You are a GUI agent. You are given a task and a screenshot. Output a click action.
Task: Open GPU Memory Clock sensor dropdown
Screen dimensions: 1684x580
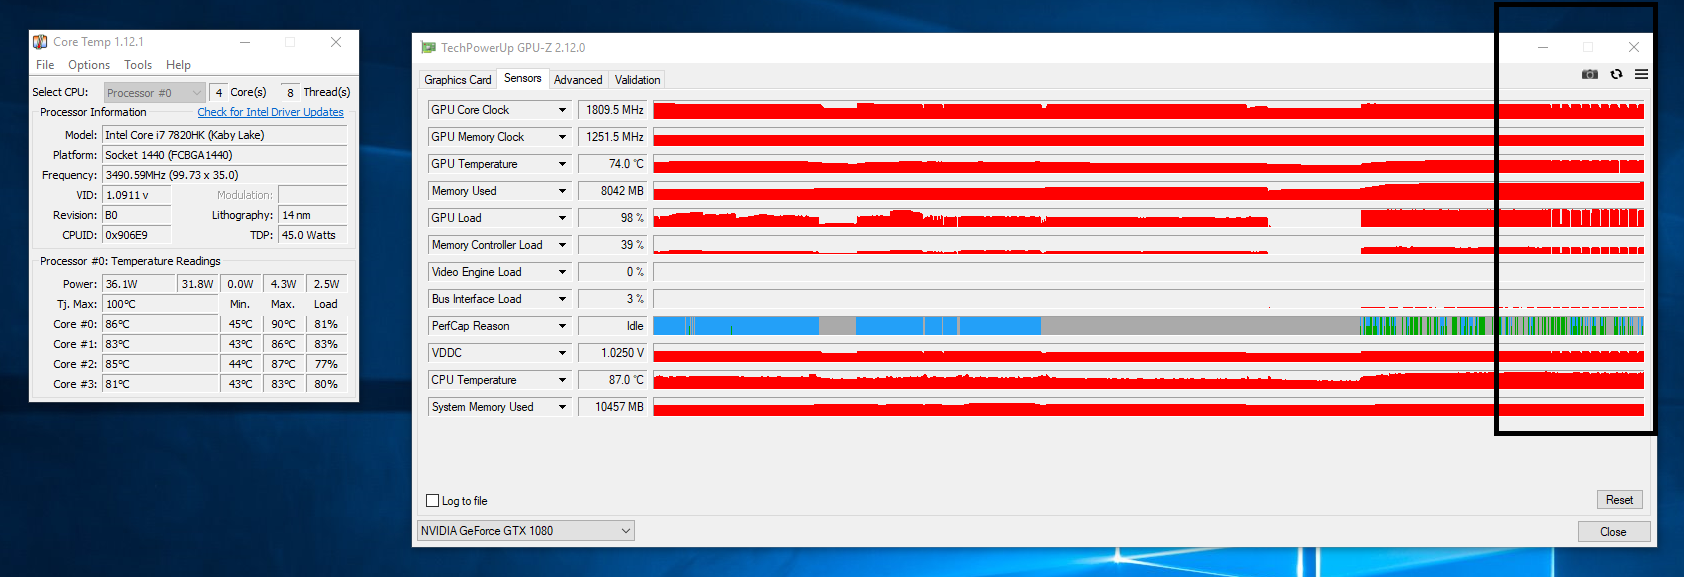click(x=562, y=137)
